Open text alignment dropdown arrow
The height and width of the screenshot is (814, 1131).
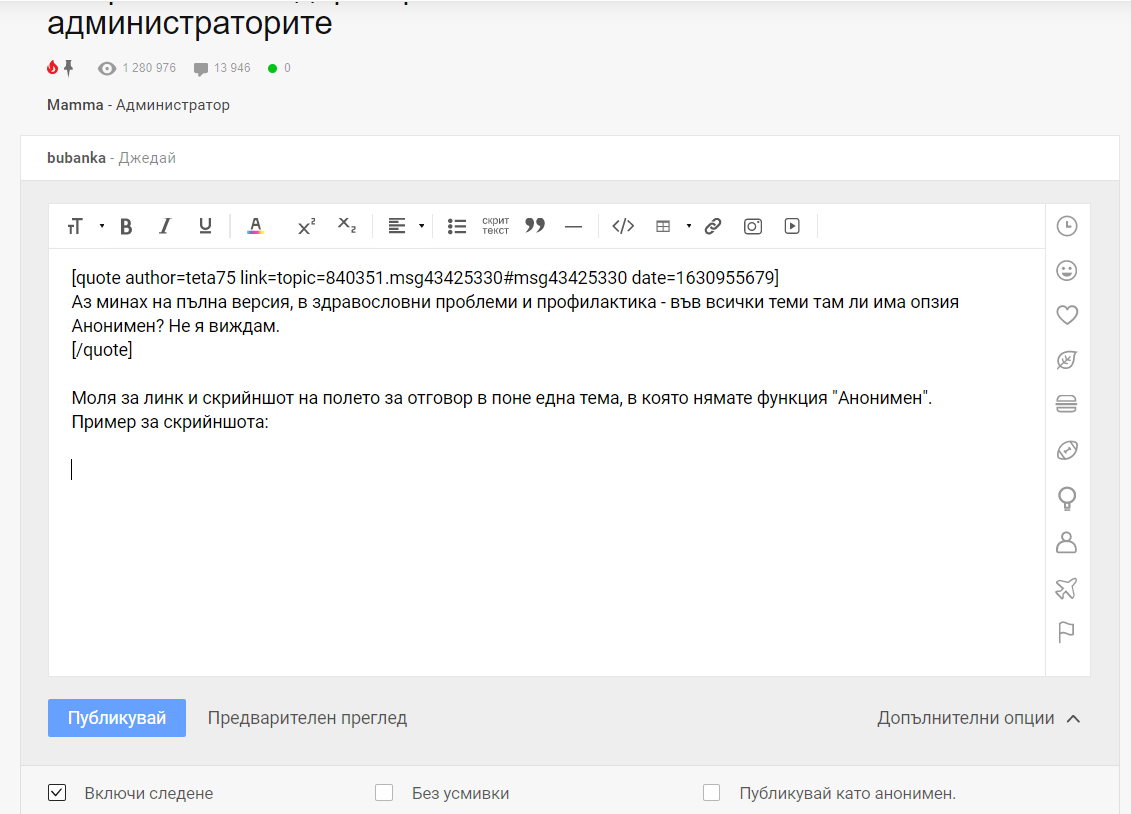click(422, 226)
